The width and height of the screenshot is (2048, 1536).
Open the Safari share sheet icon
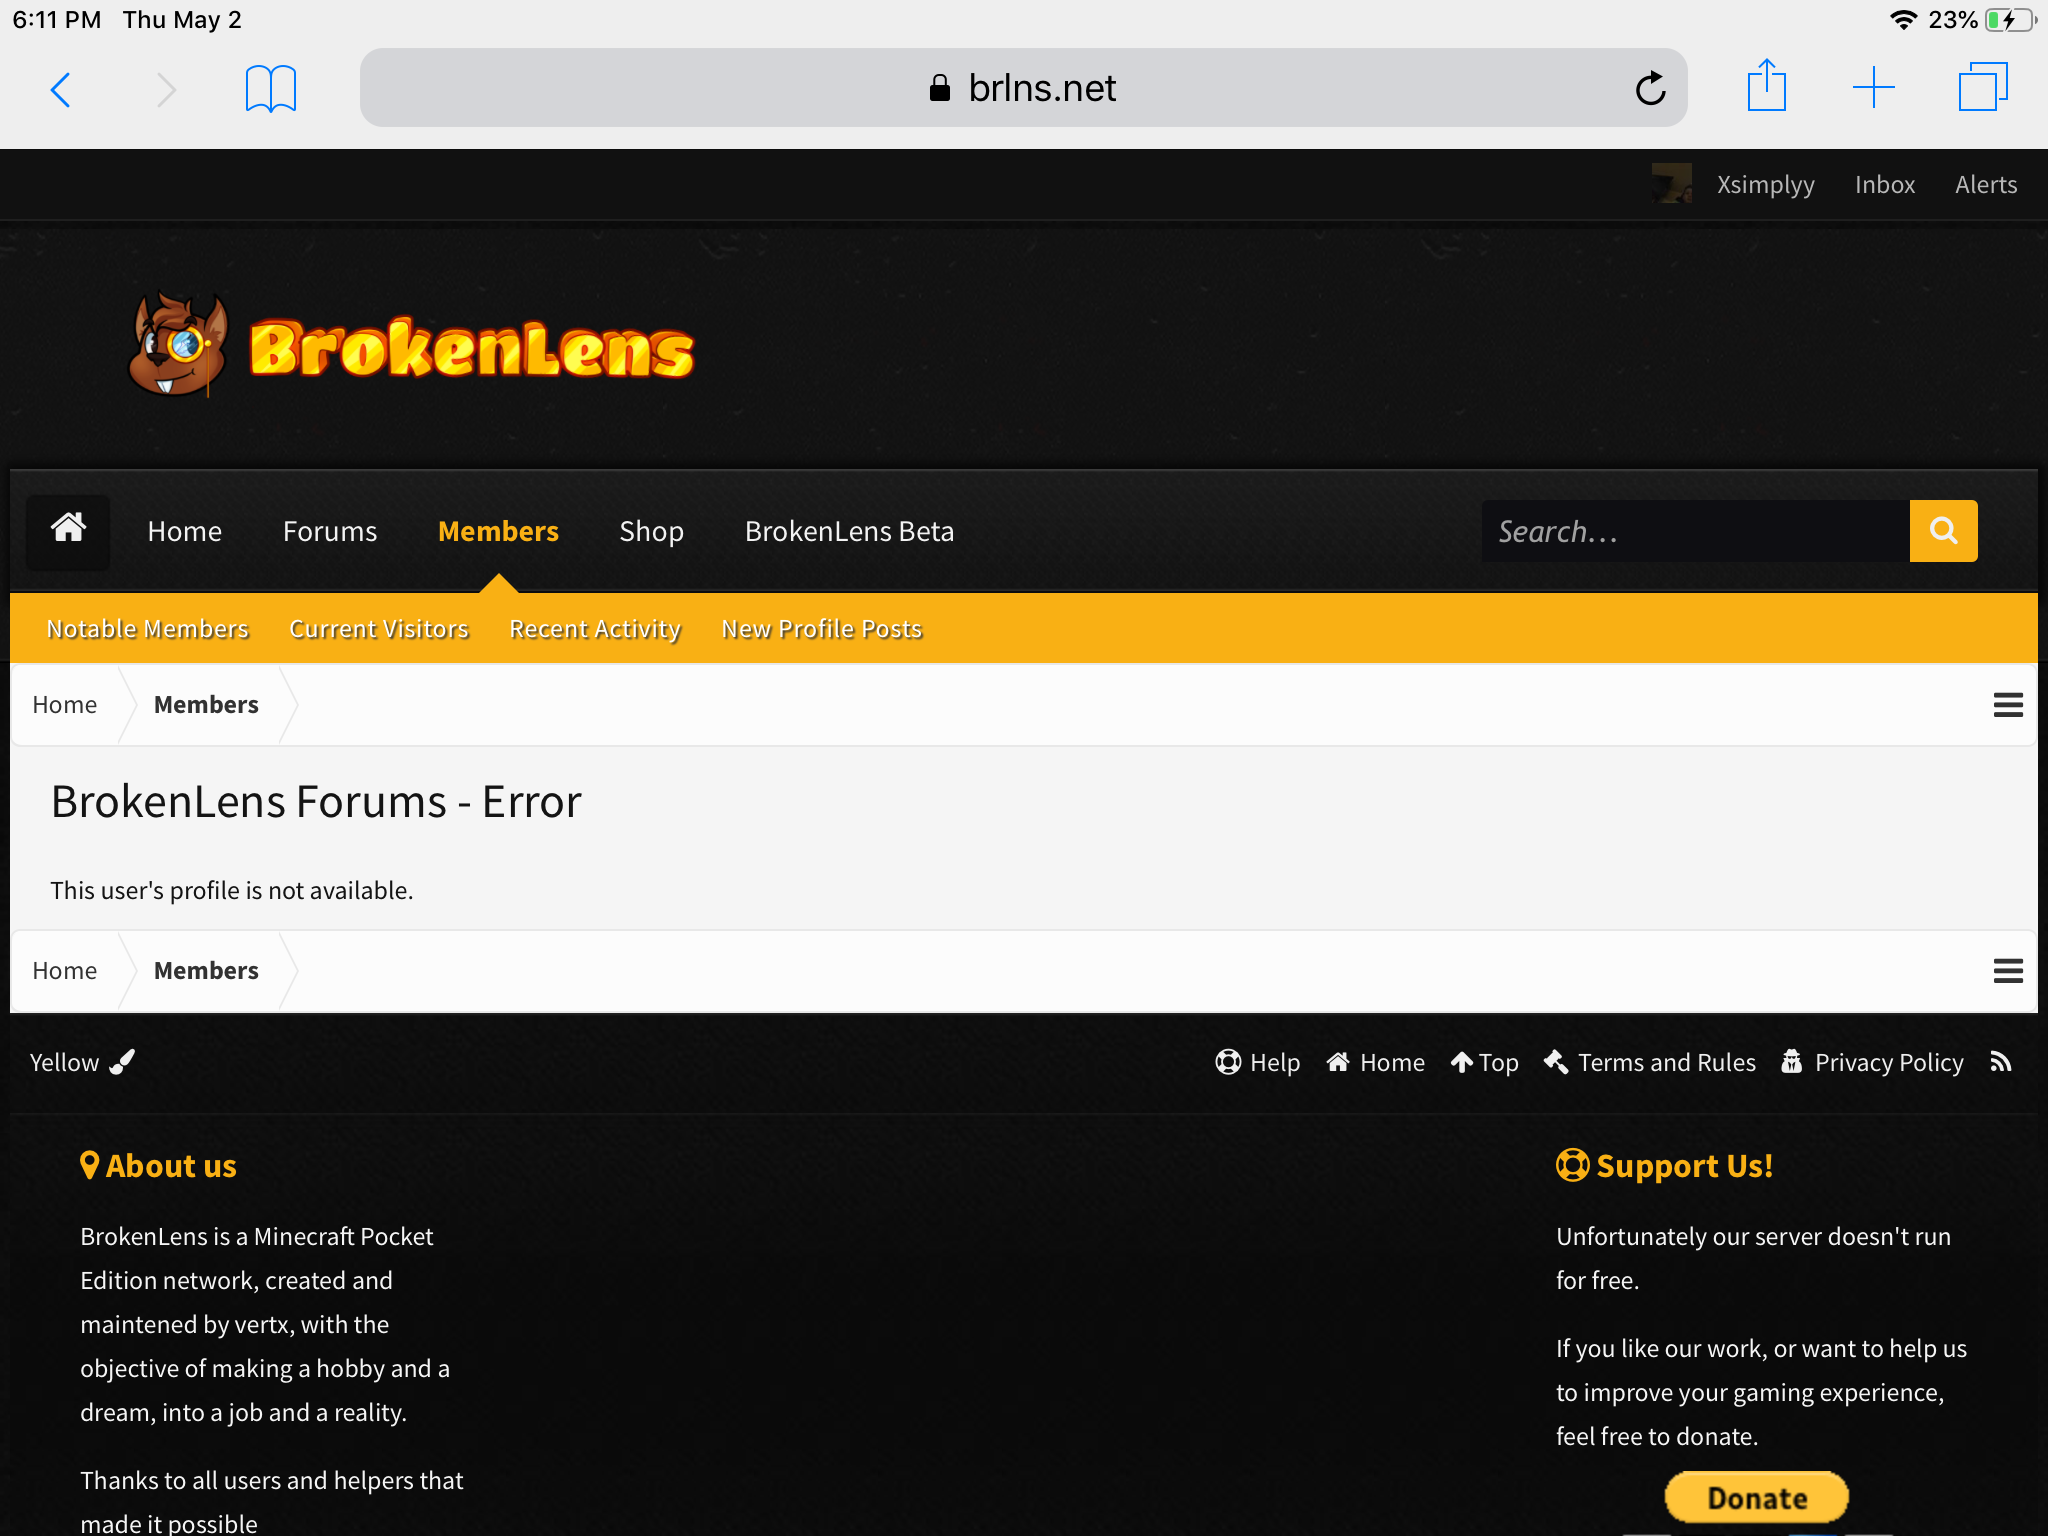click(x=1767, y=86)
